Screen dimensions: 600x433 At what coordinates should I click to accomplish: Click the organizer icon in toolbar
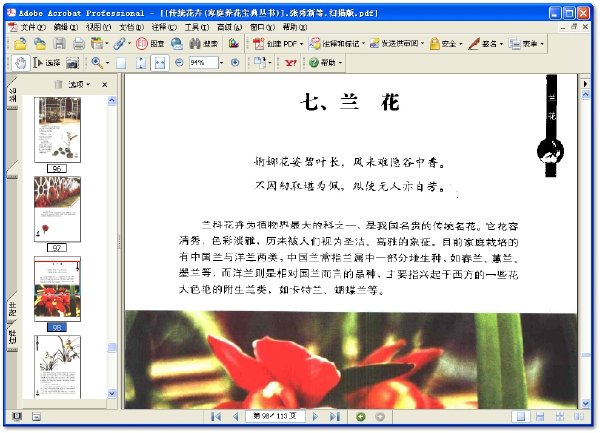coord(97,44)
